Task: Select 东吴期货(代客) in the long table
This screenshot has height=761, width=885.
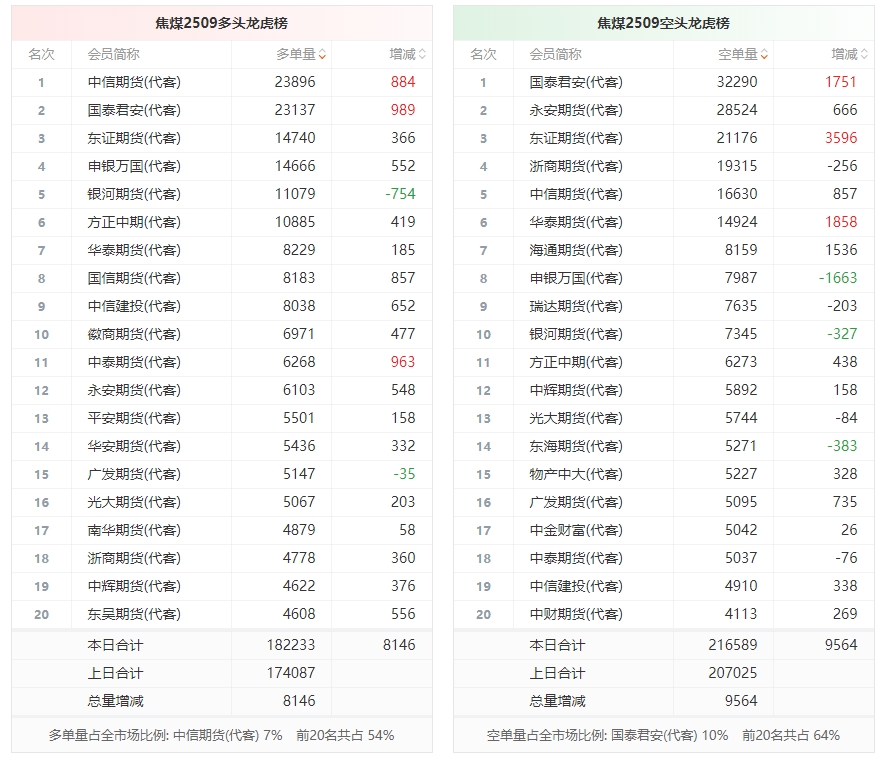Action: pos(134,614)
